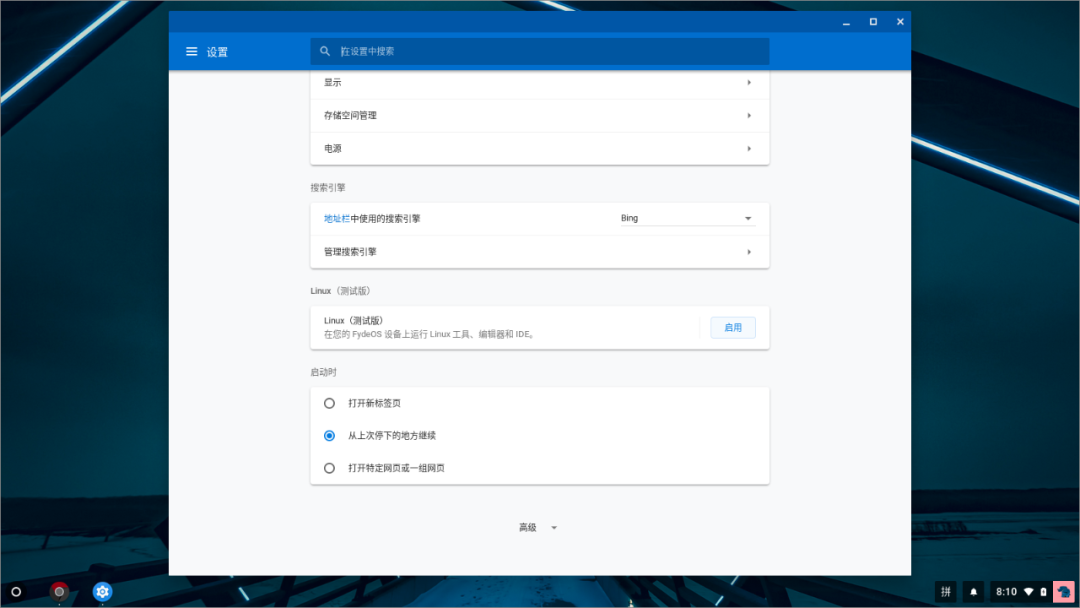Click the Linux（测试版）section heading
The image size is (1080, 608).
pos(340,291)
